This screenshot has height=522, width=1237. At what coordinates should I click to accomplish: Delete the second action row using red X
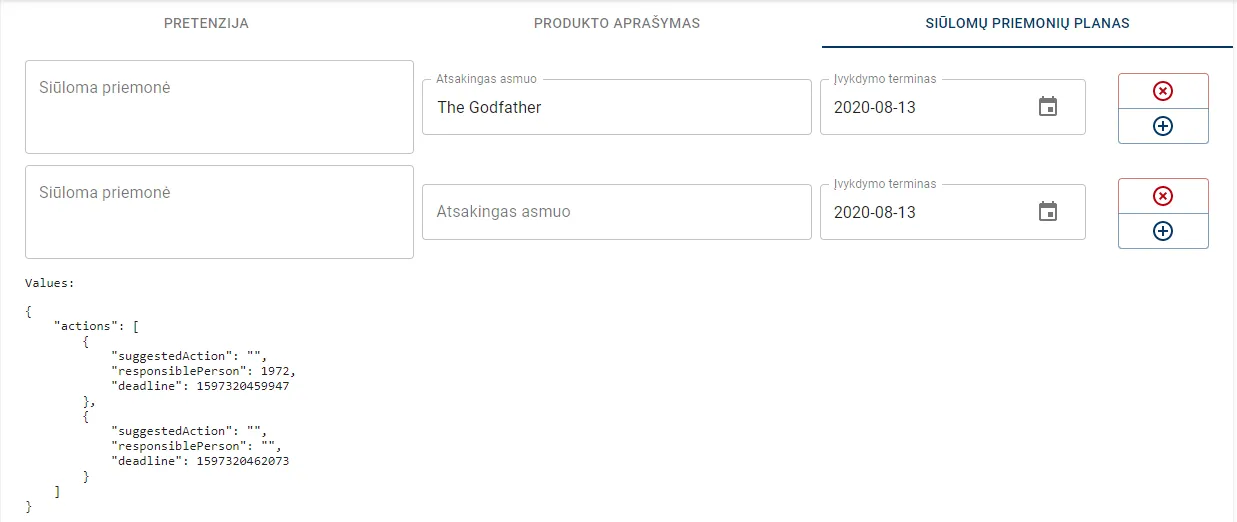click(x=1163, y=196)
